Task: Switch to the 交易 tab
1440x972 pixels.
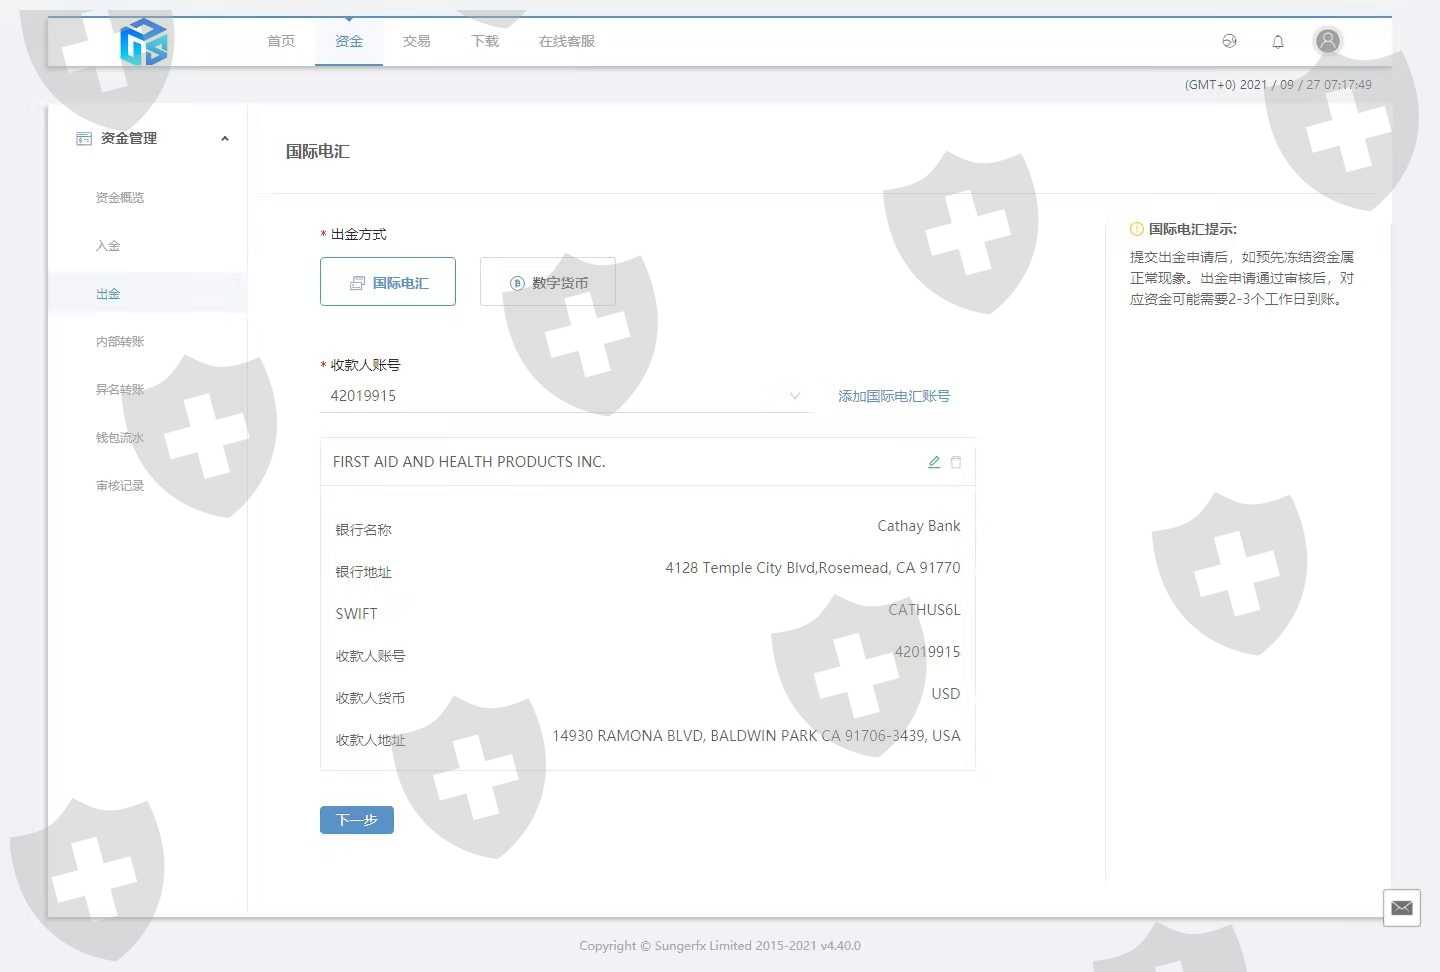Action: tap(417, 41)
